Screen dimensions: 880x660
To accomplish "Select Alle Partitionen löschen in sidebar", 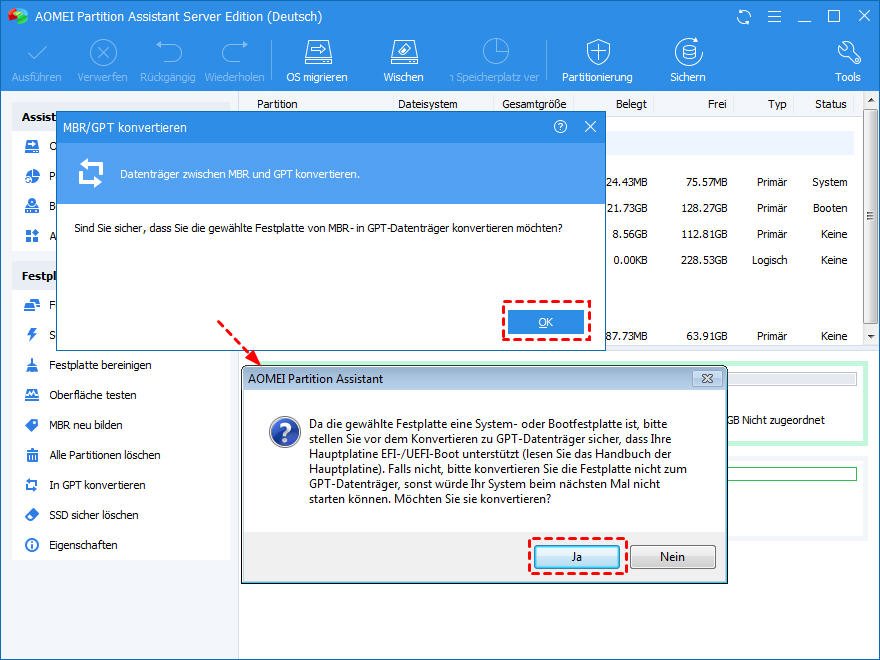I will [x=104, y=455].
